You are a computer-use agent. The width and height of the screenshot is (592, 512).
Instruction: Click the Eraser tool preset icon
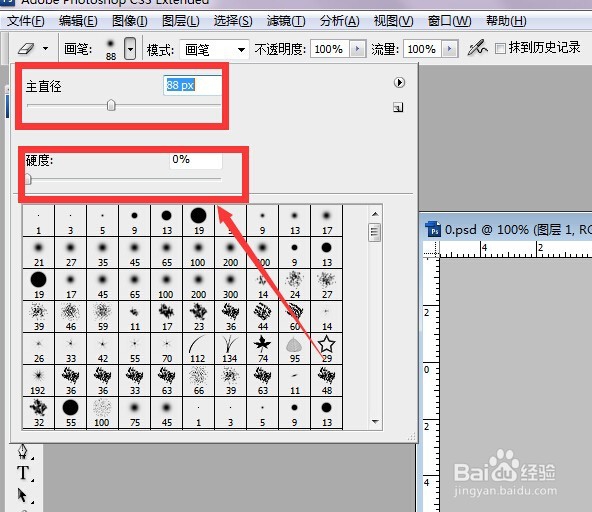pyautogui.click(x=26, y=48)
